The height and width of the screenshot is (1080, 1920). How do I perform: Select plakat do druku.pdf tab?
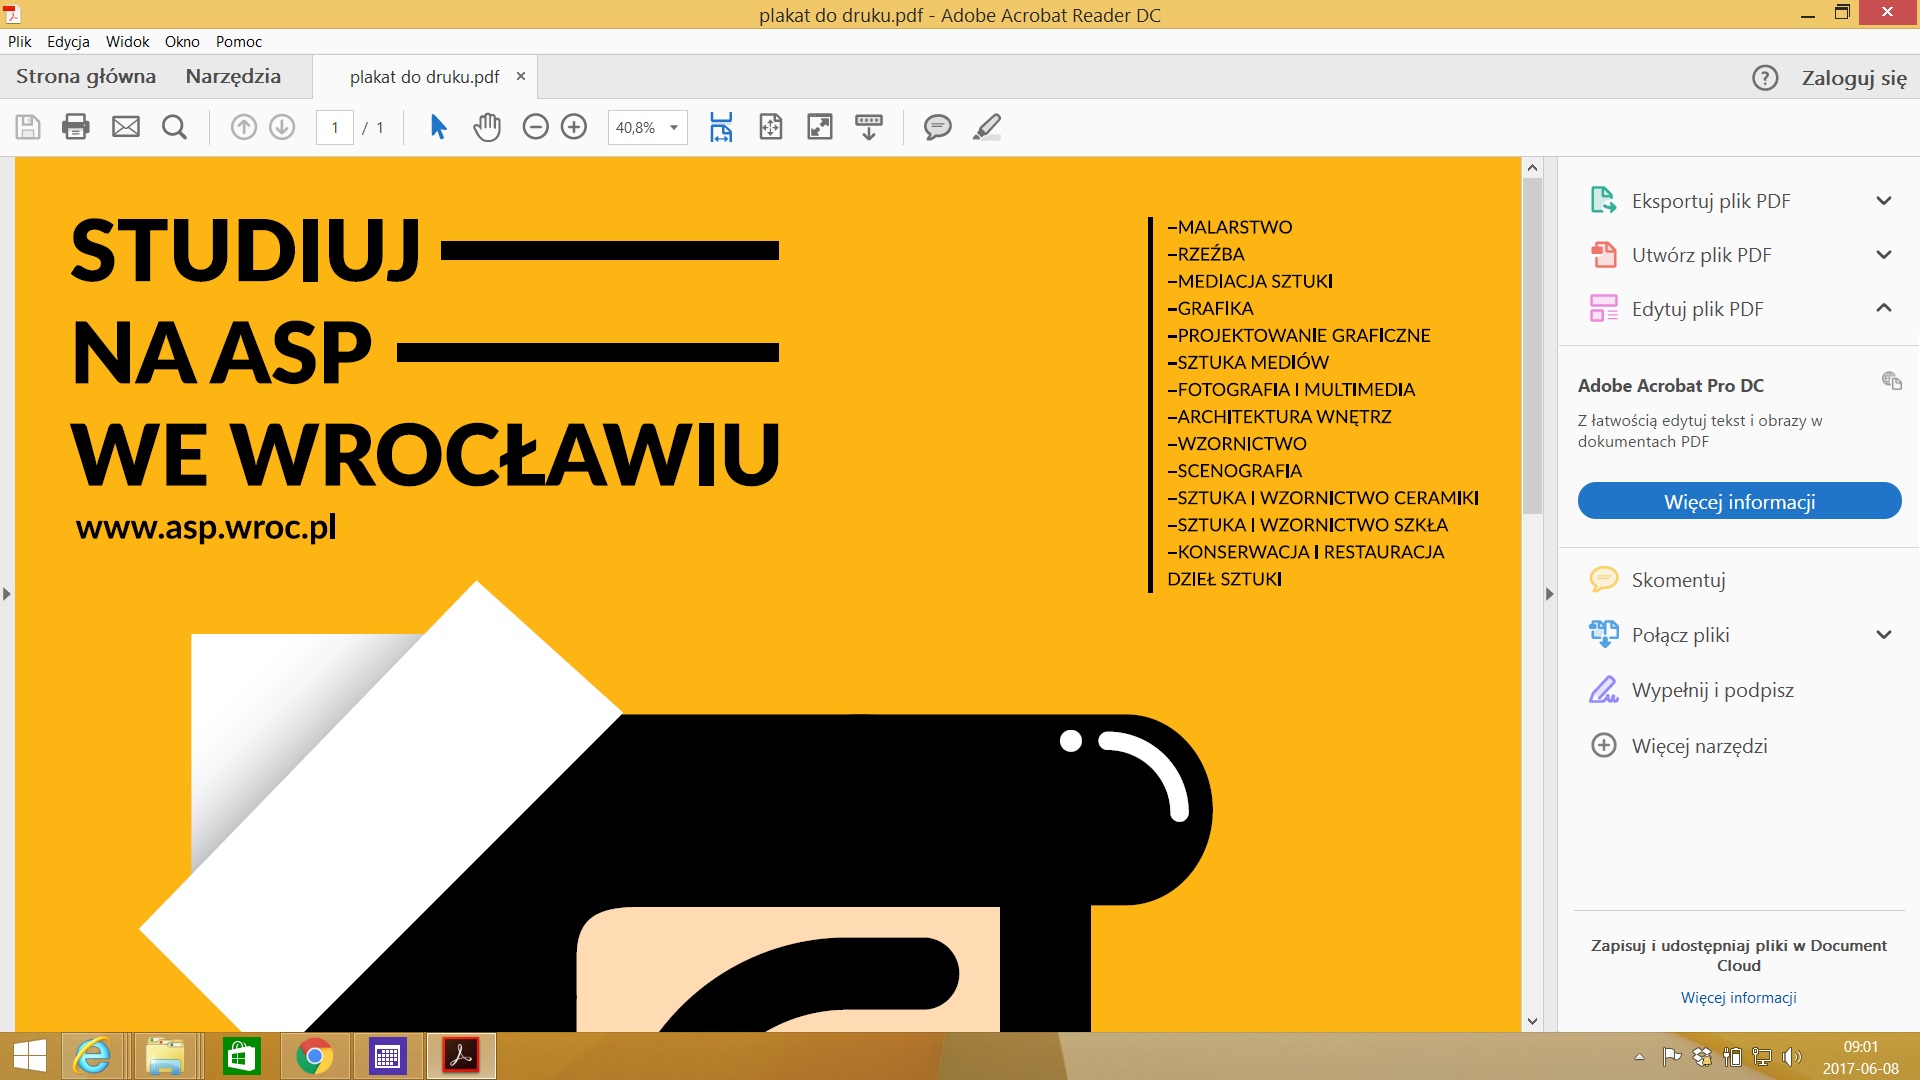(x=424, y=77)
